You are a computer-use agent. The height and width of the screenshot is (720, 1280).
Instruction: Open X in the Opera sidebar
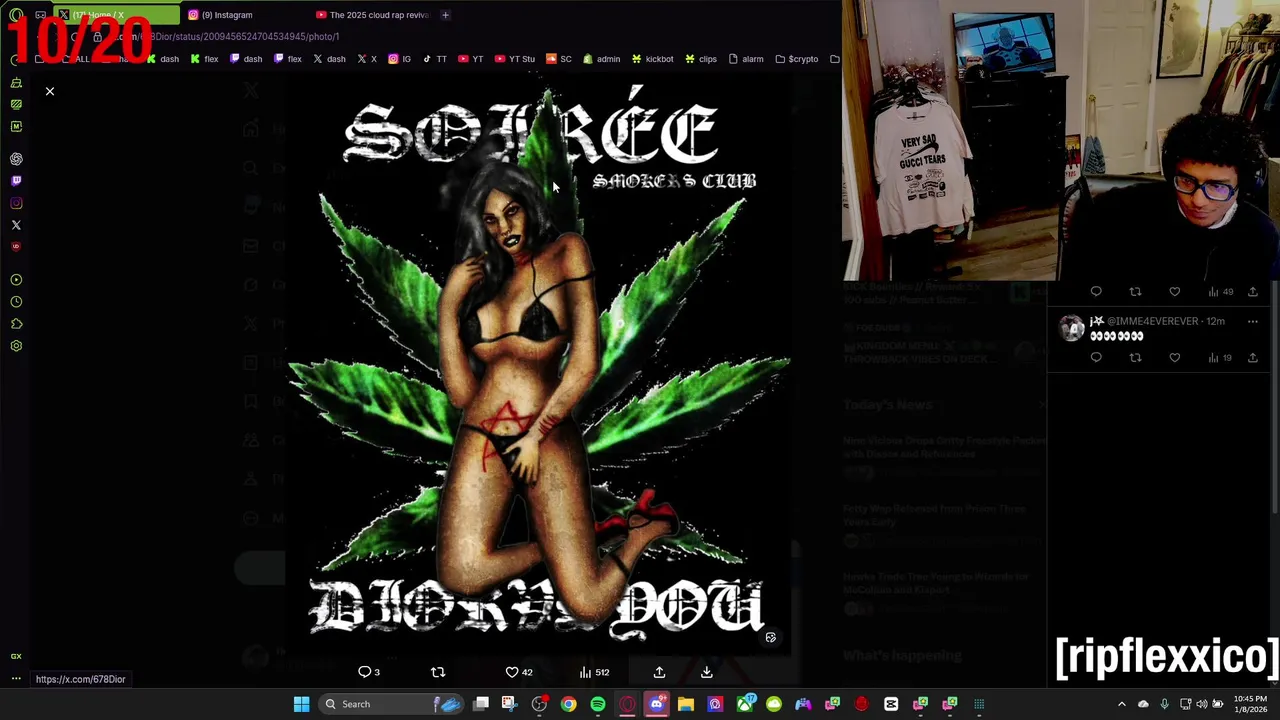[16, 225]
